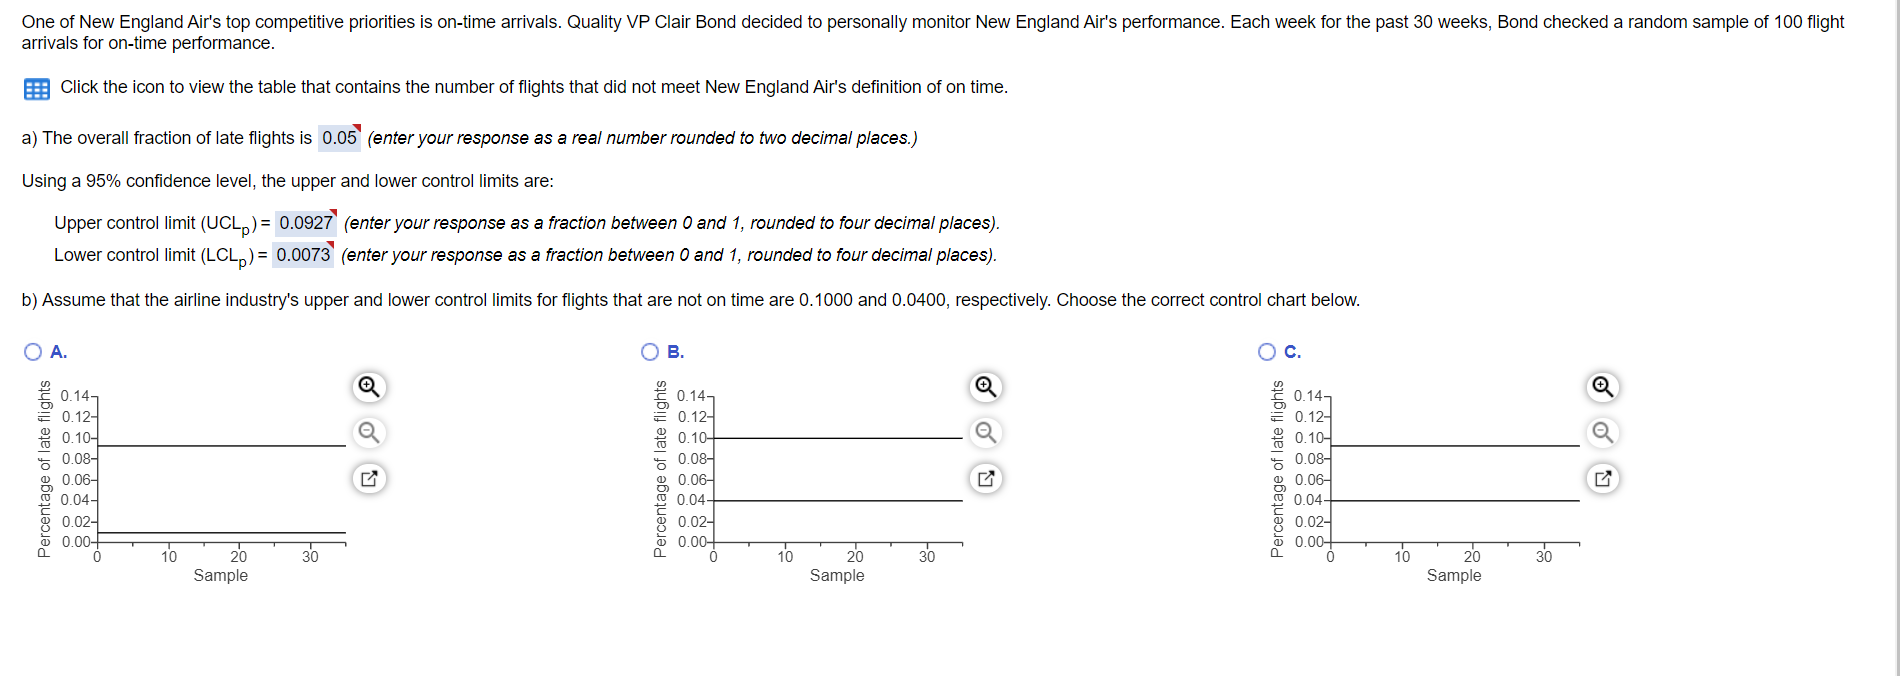The width and height of the screenshot is (1900, 676).
Task: Click the table icon to view flight data
Action: tap(36, 89)
